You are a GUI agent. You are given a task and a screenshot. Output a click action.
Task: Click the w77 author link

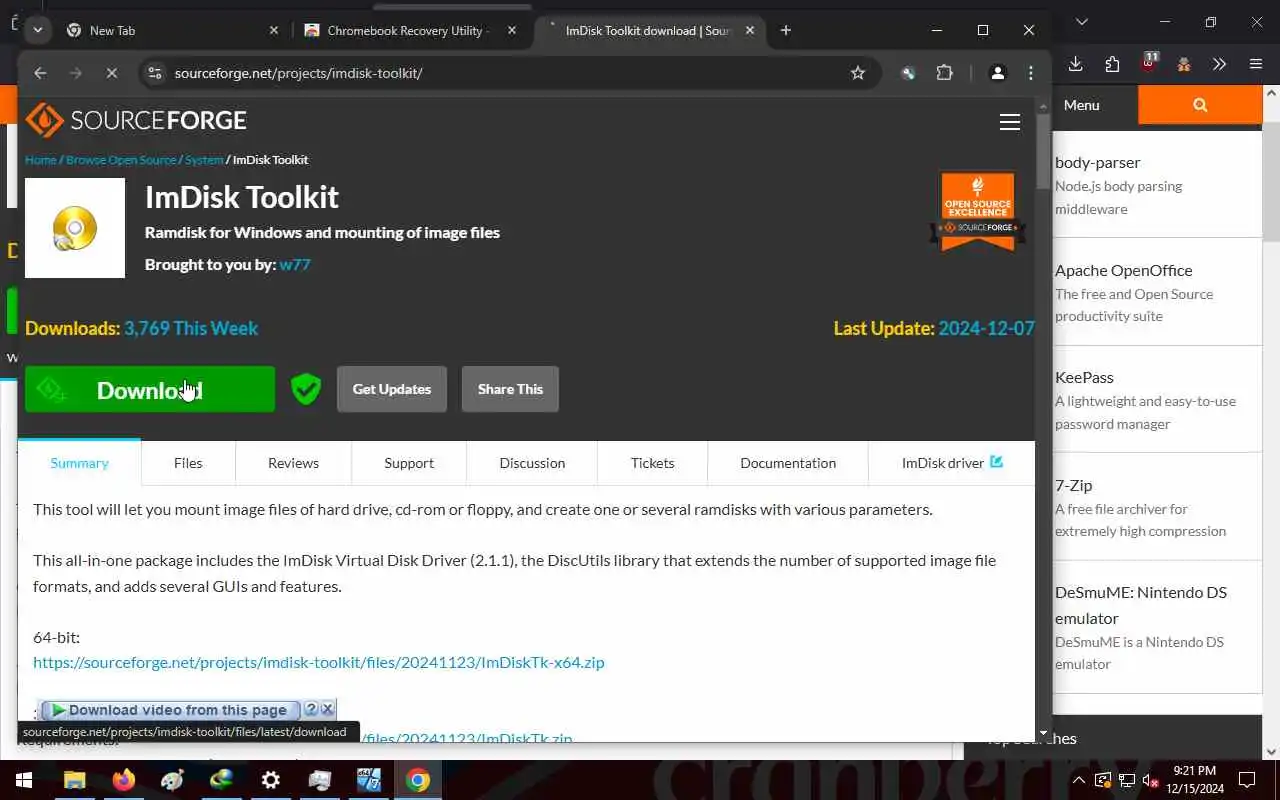[x=295, y=265]
